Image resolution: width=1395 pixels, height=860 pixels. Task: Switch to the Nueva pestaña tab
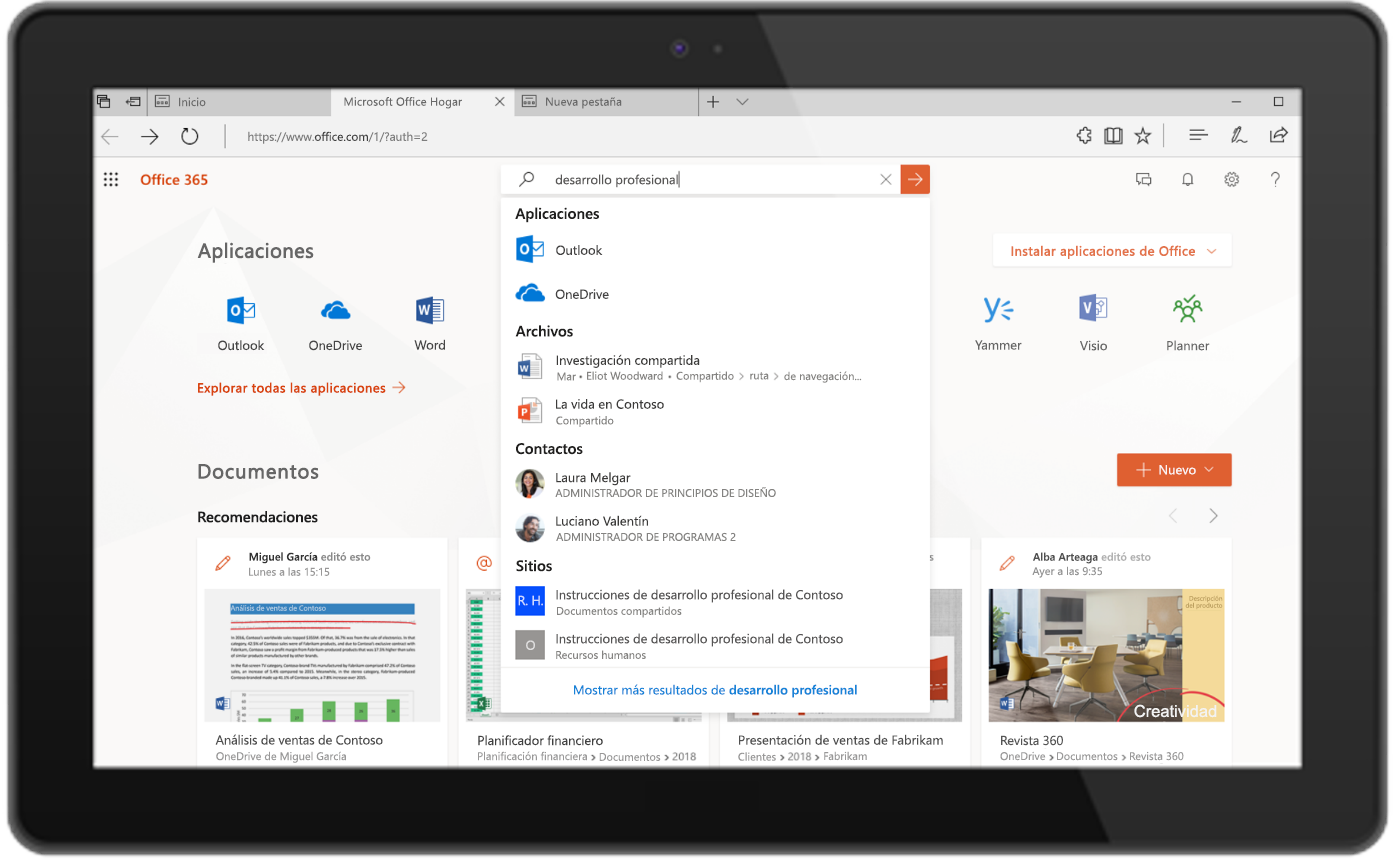click(606, 102)
